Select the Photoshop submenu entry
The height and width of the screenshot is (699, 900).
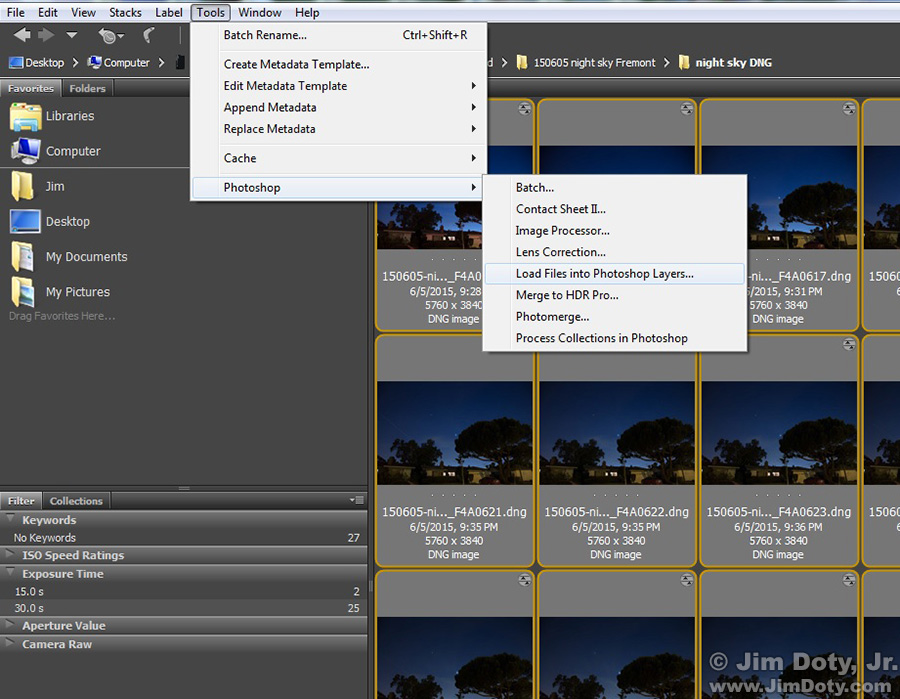[x=339, y=188]
